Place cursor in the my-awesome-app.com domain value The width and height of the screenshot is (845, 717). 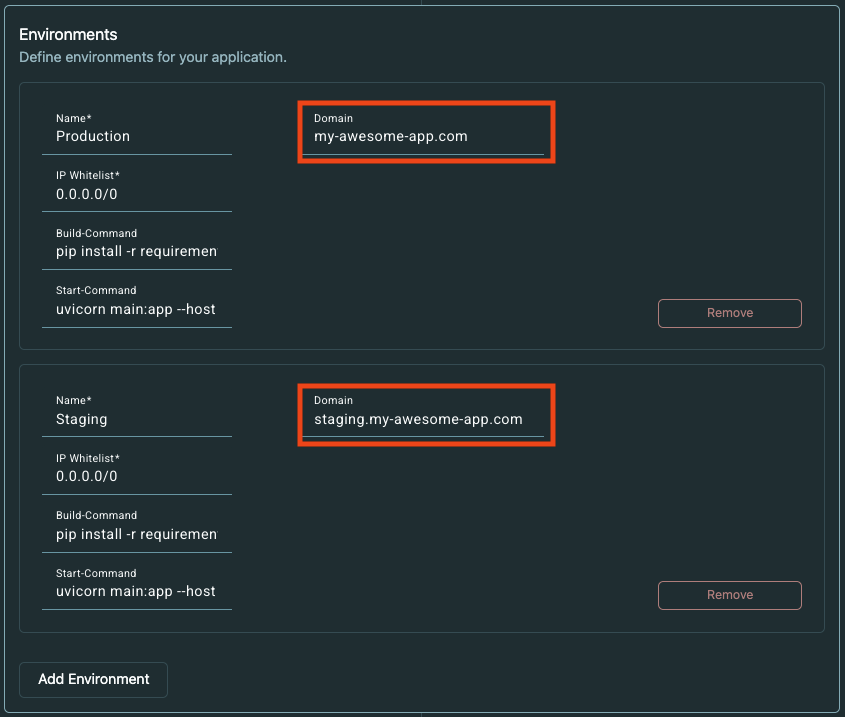(x=388, y=136)
